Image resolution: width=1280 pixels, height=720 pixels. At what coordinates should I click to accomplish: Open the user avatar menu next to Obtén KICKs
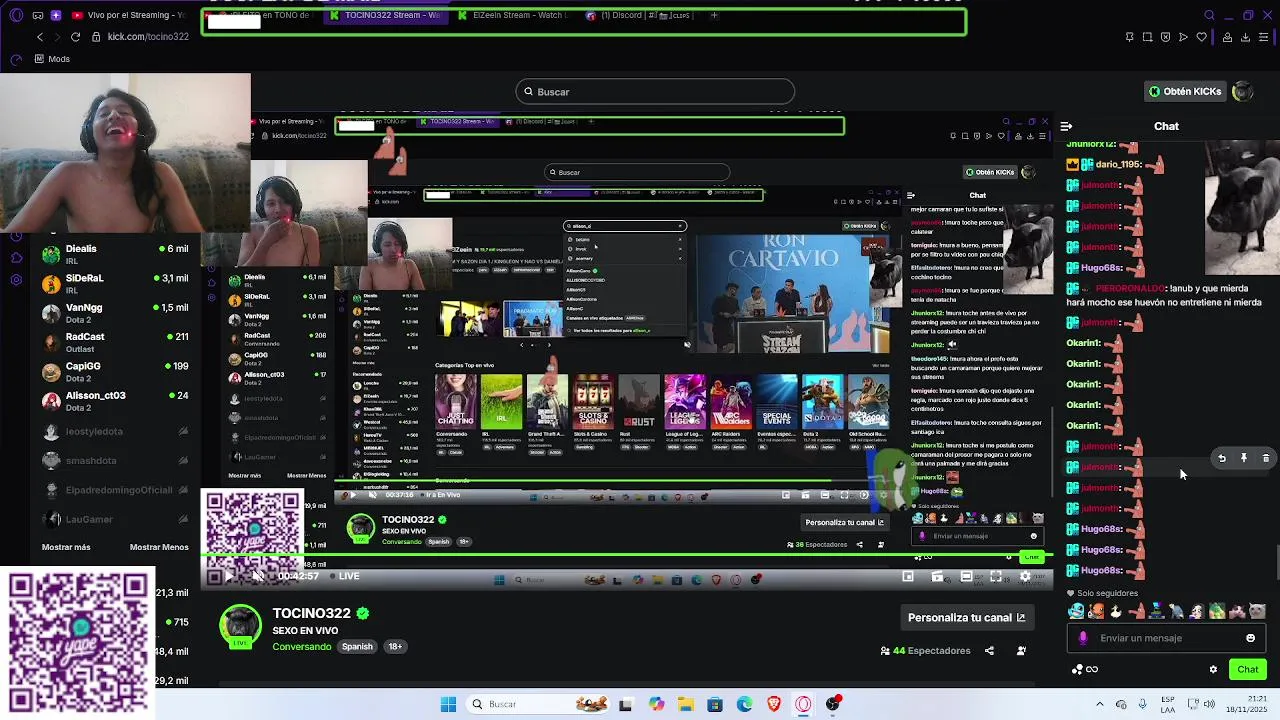1242,91
